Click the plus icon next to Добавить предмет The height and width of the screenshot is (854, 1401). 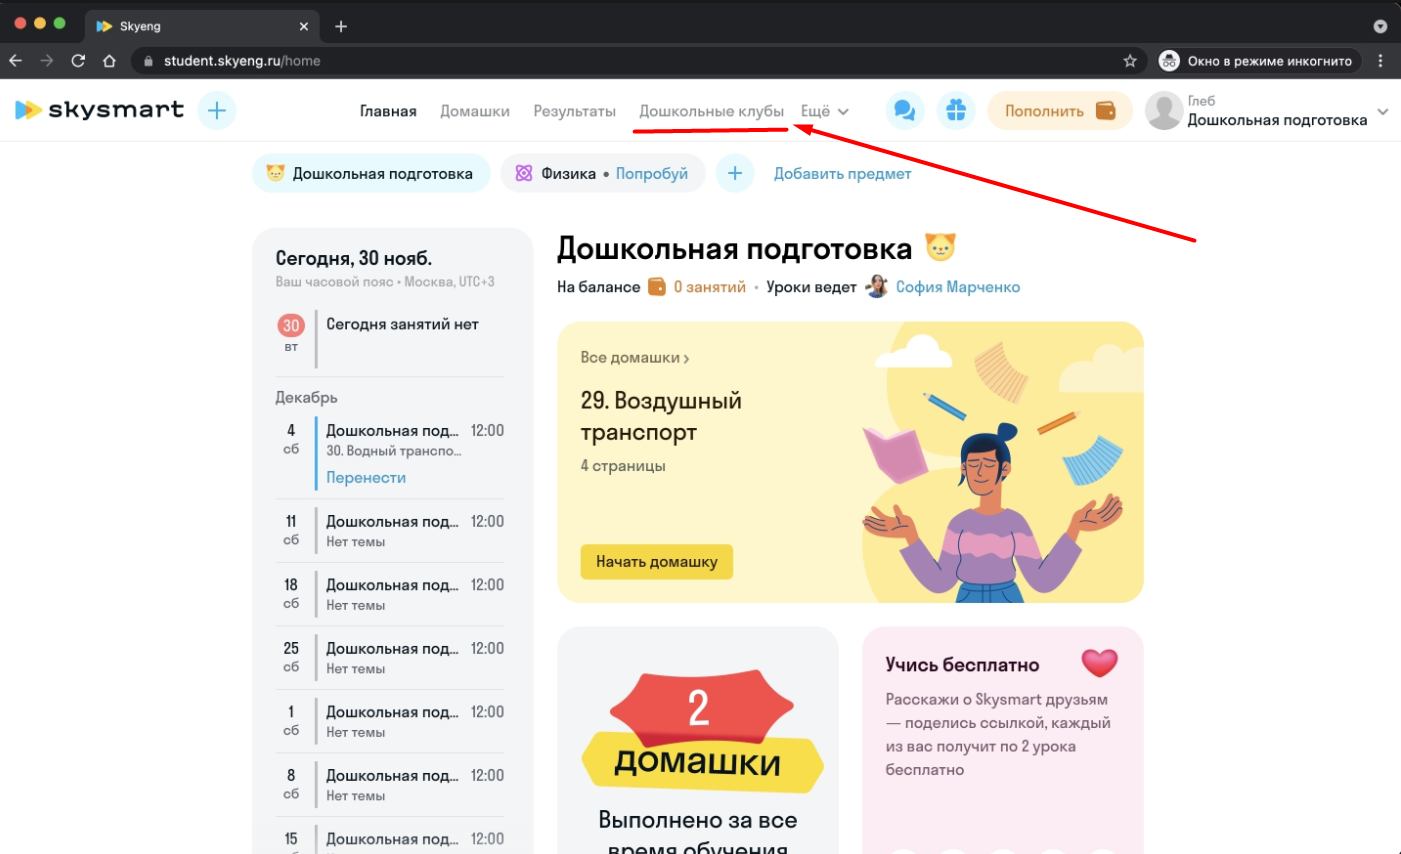tap(735, 173)
